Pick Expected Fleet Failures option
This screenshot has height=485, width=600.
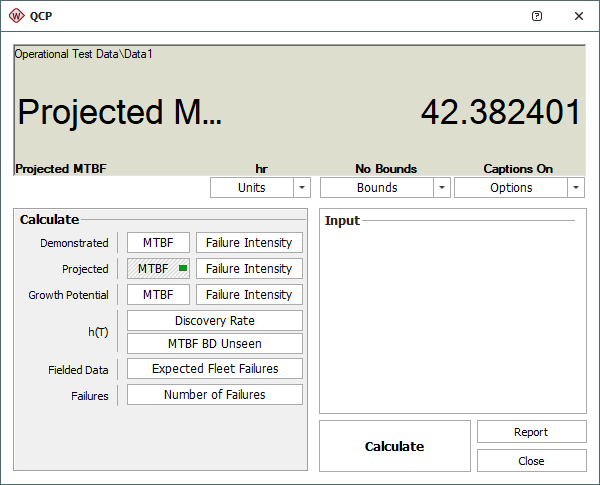pyautogui.click(x=214, y=369)
